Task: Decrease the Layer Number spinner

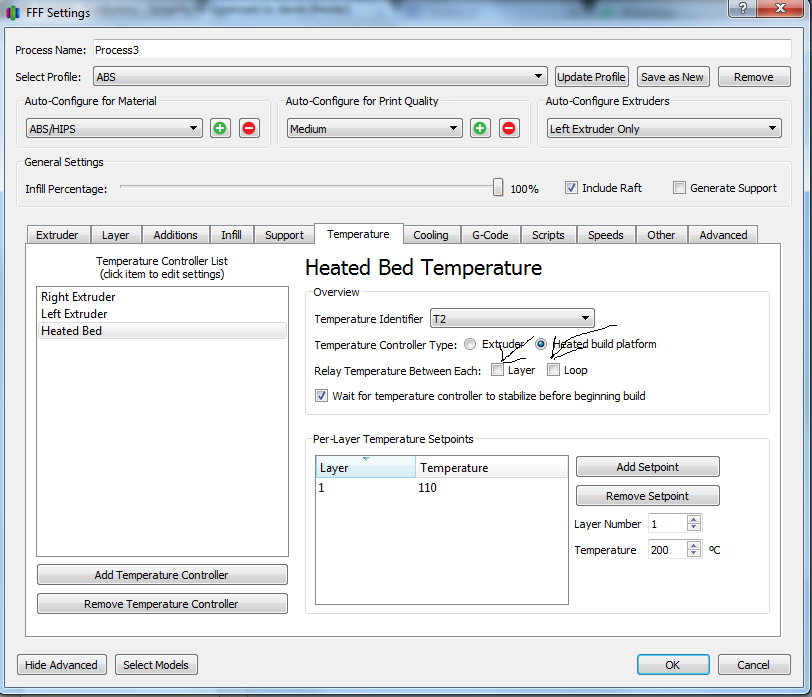Action: (x=693, y=527)
